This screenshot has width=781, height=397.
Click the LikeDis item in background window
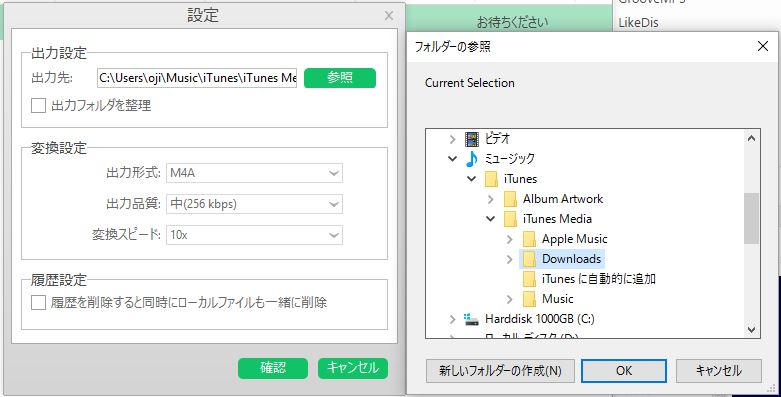coord(639,23)
